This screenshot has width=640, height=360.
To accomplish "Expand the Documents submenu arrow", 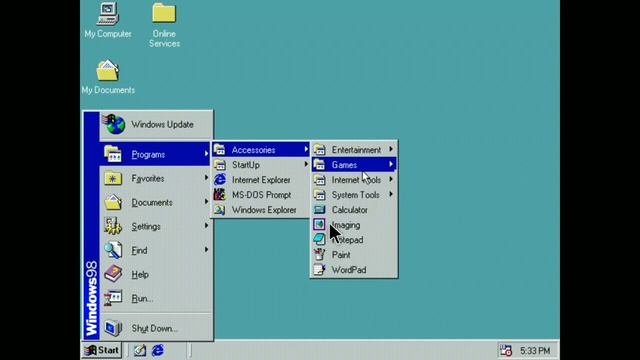I will pyautogui.click(x=207, y=202).
